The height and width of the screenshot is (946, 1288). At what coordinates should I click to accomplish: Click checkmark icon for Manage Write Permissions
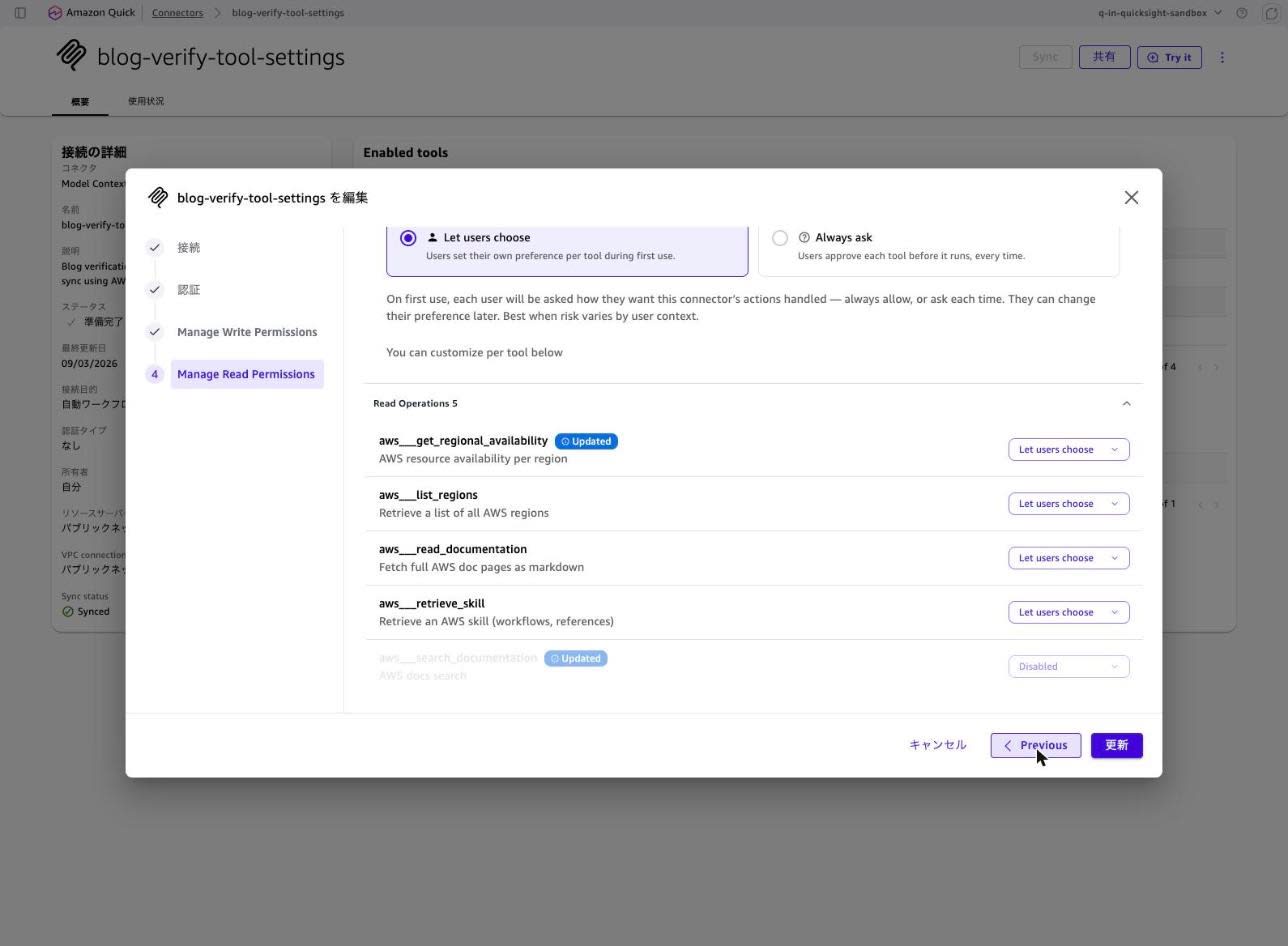pos(154,332)
